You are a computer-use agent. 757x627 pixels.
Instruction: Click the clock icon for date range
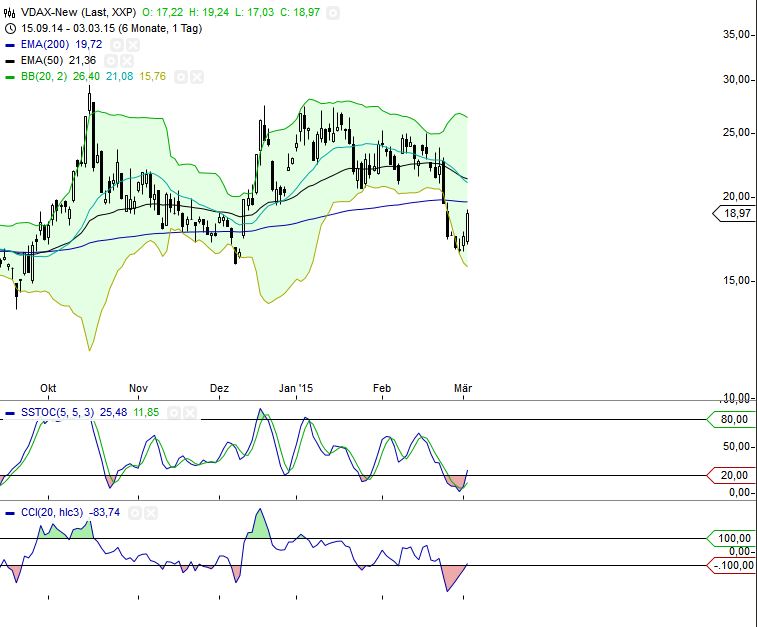pos(10,28)
